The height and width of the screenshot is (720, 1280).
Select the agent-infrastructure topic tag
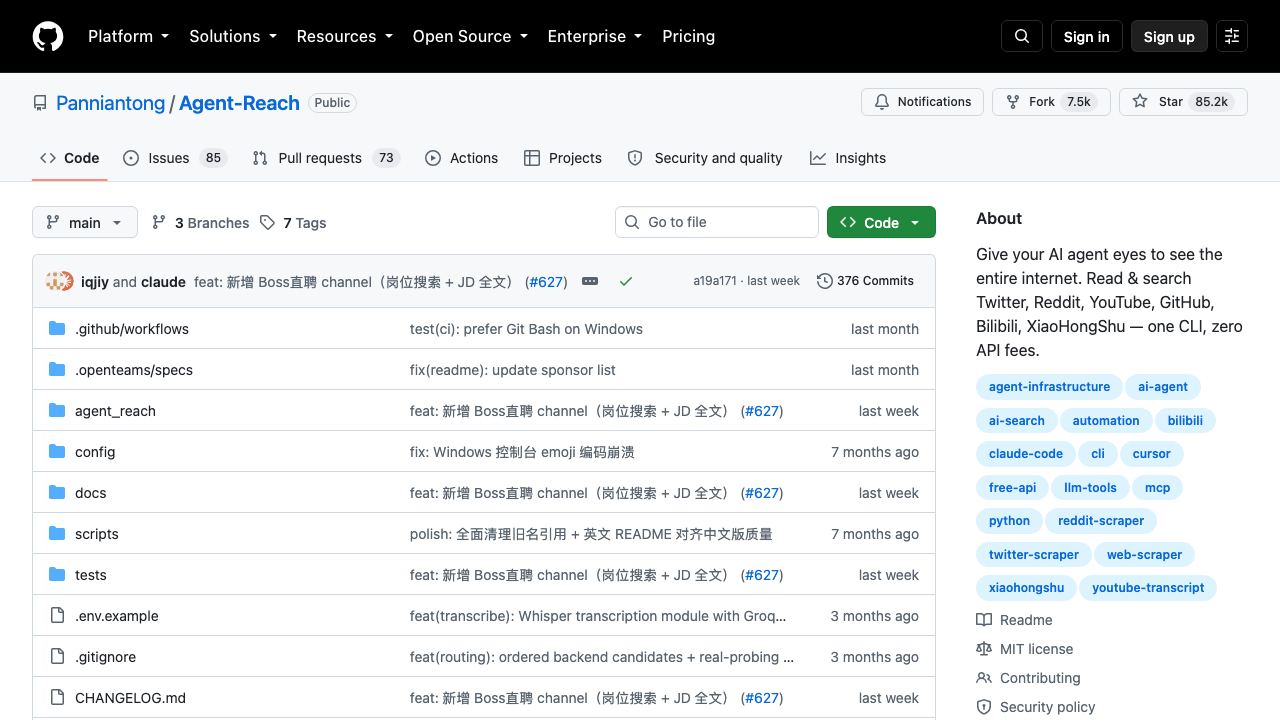pos(1049,387)
